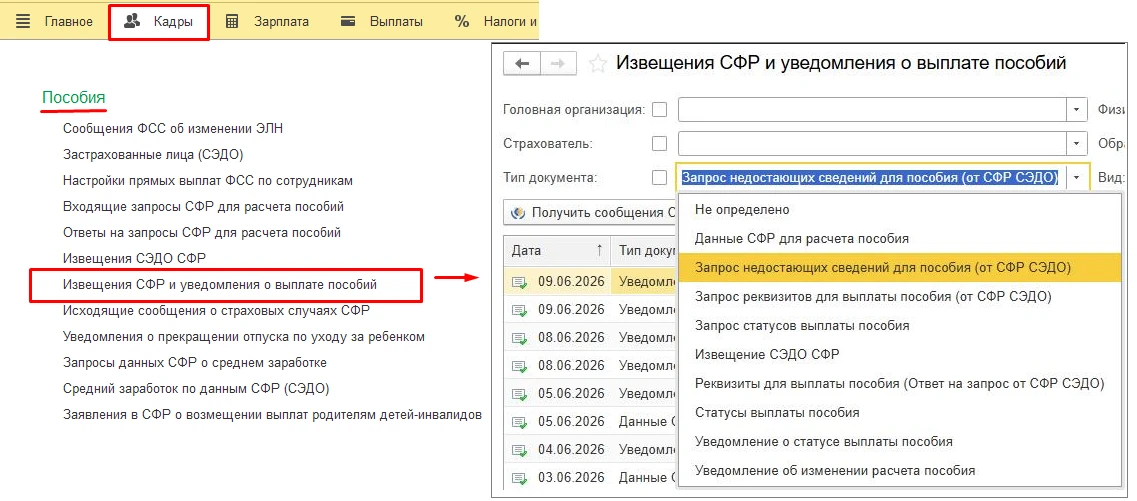Collapse the Тип документа dropdown arrow

click(x=1077, y=177)
